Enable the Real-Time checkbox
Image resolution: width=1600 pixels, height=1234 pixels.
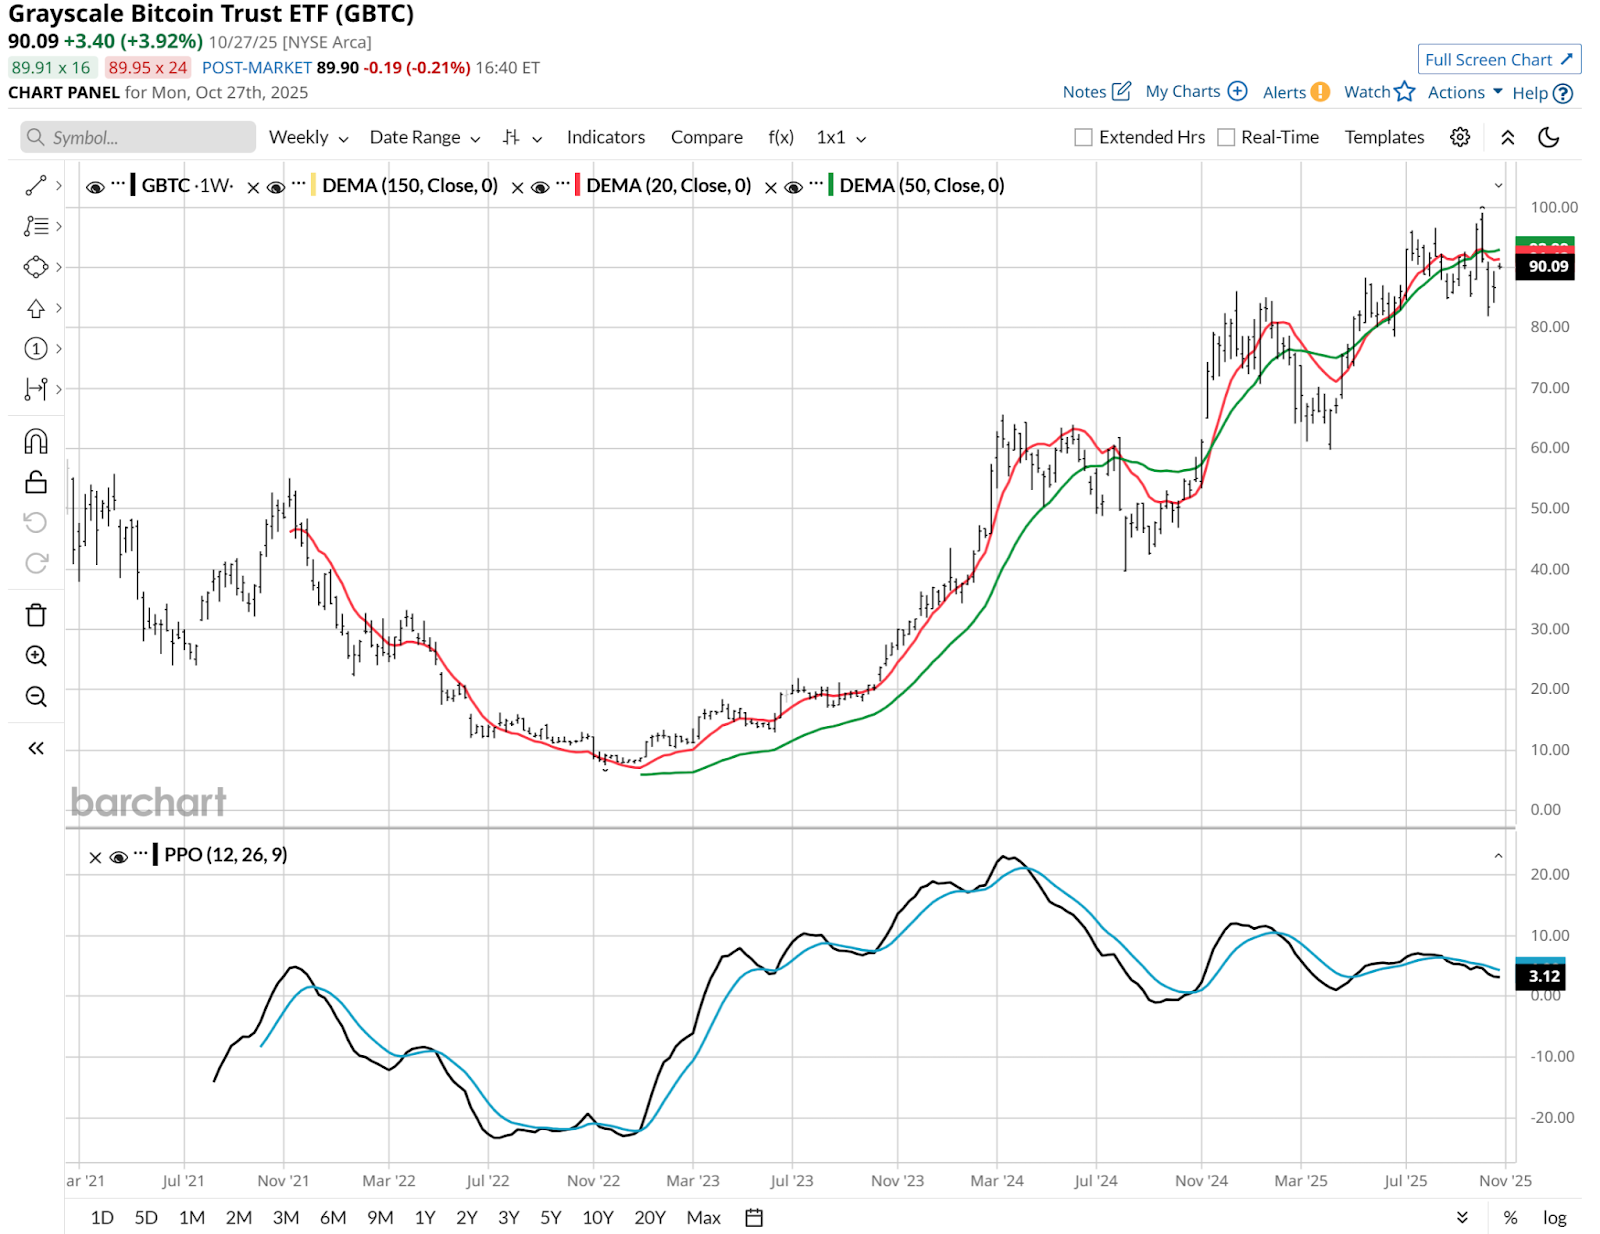(x=1226, y=137)
